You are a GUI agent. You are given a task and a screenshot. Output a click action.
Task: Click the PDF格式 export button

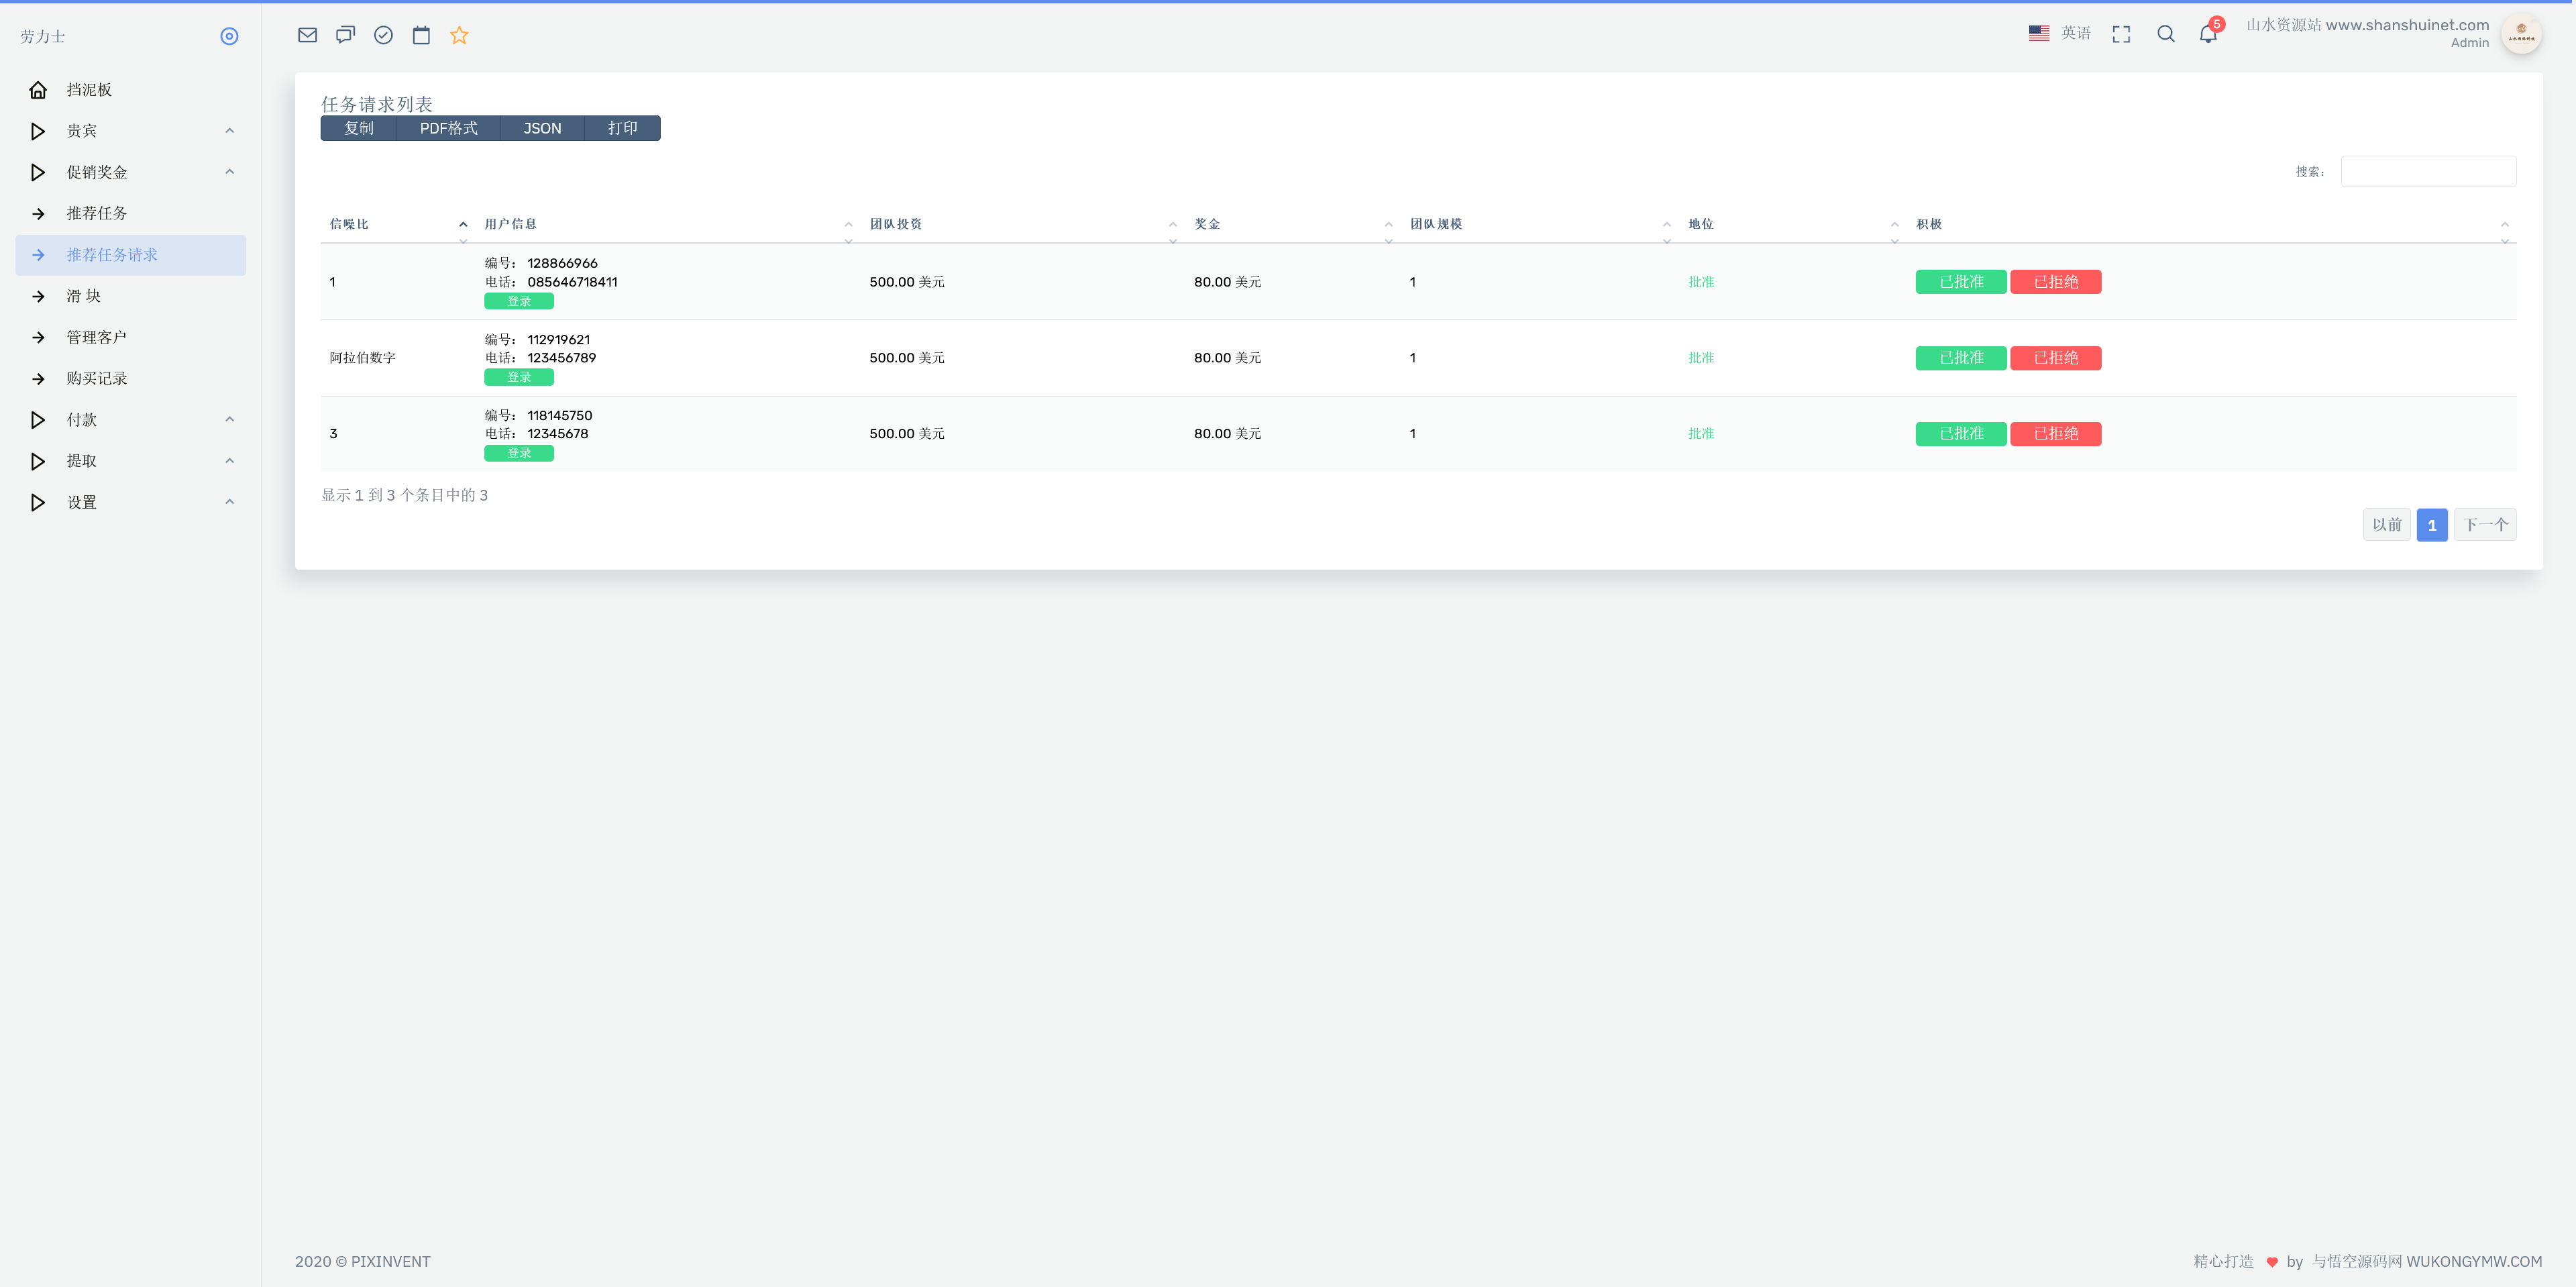point(448,128)
